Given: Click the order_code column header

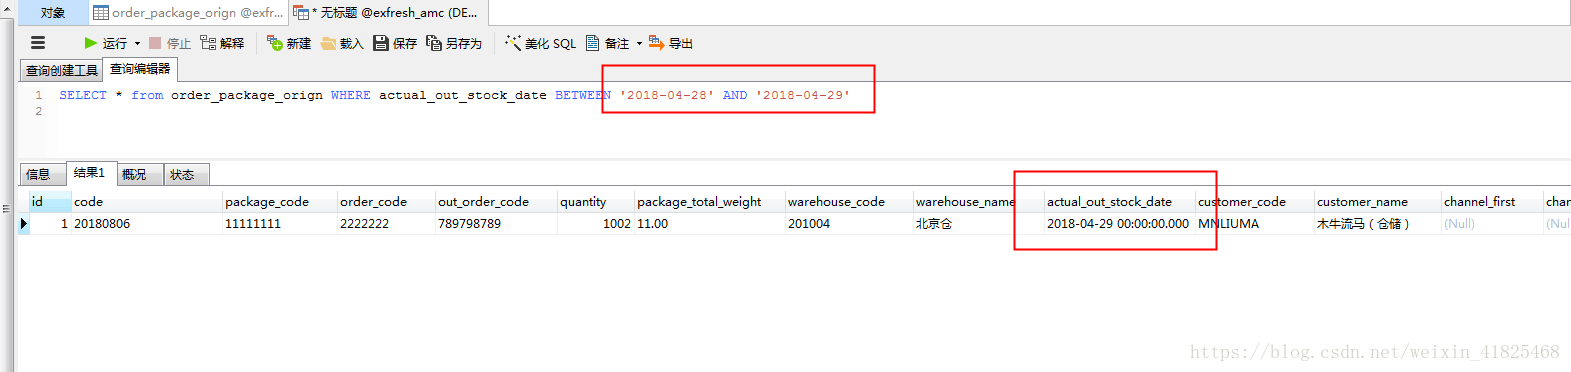Looking at the screenshot, I should click(386, 201).
